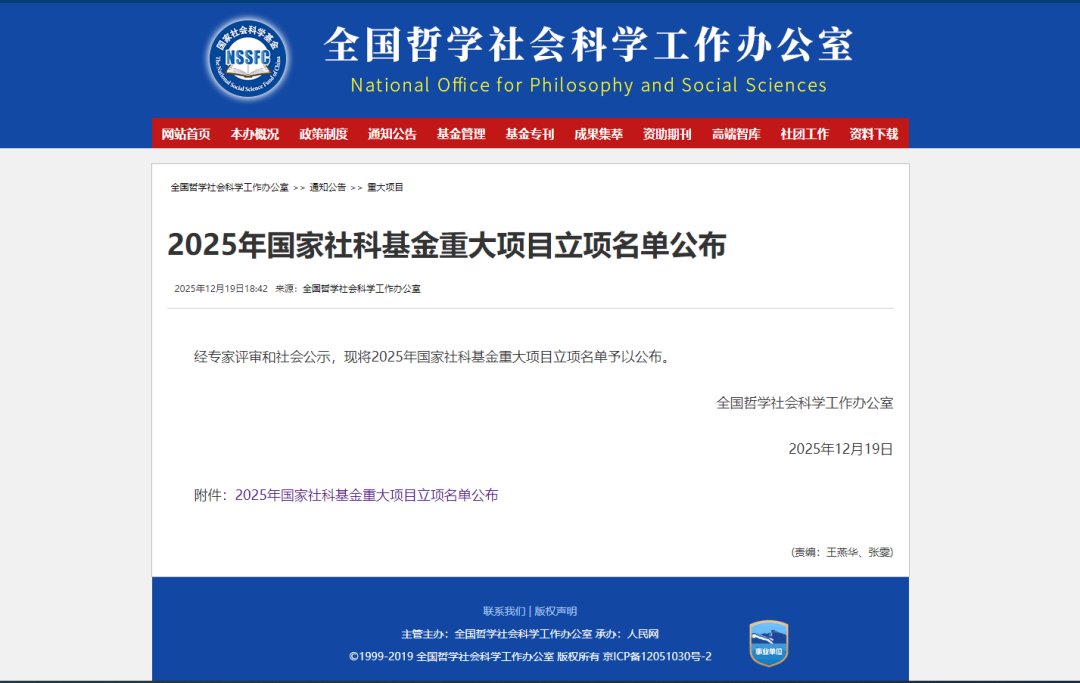1080x683 pixels.
Task: Open the 网站首页 menu item
Action: point(186,134)
